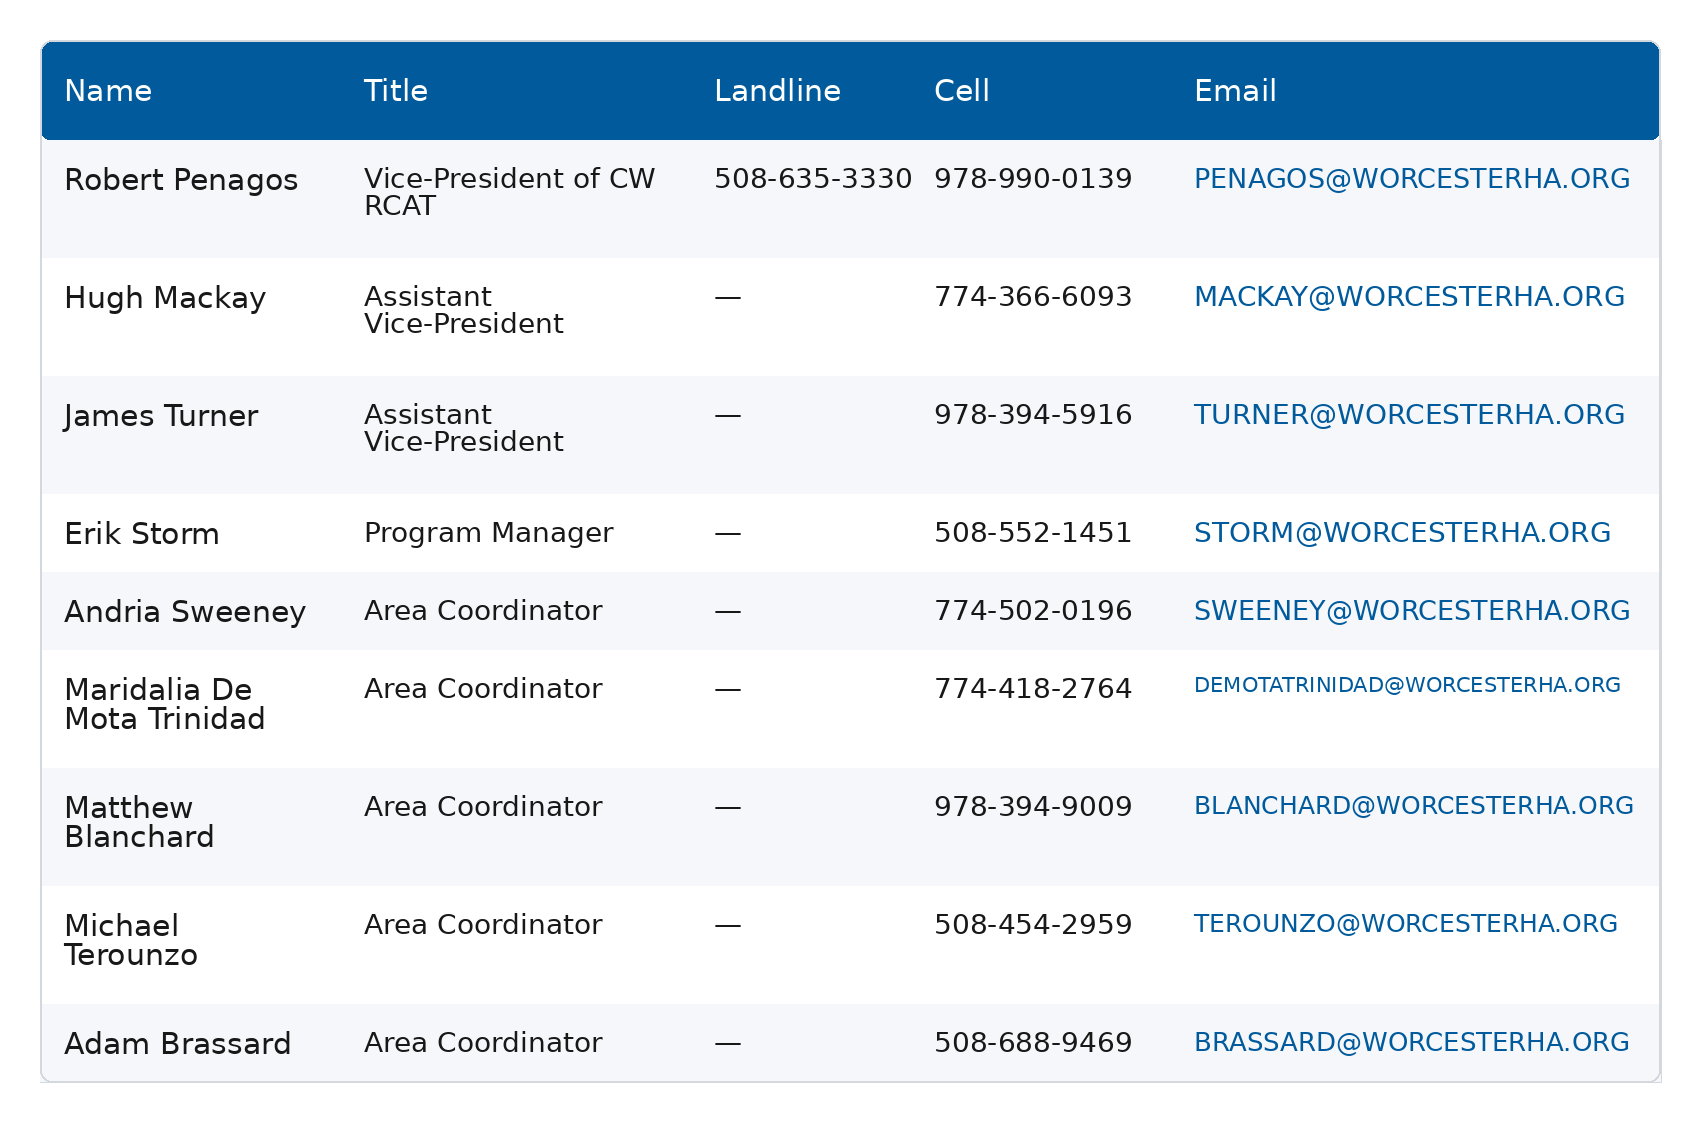Click Adam Brassard's cell number 508-688-9469

pos(1032,1043)
